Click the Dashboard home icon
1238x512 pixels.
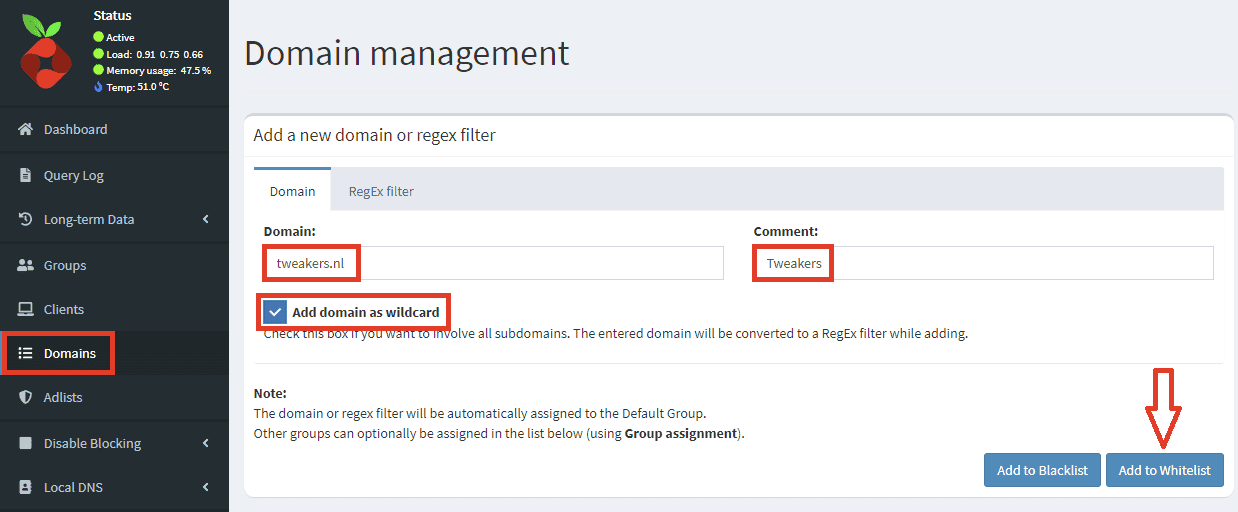[26, 129]
